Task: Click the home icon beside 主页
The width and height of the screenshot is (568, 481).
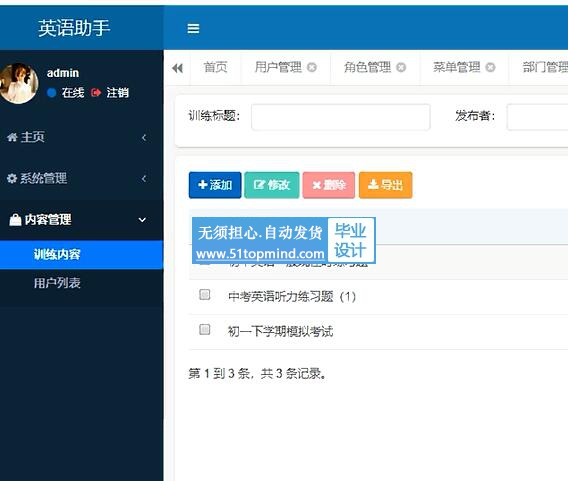Action: [x=12, y=137]
